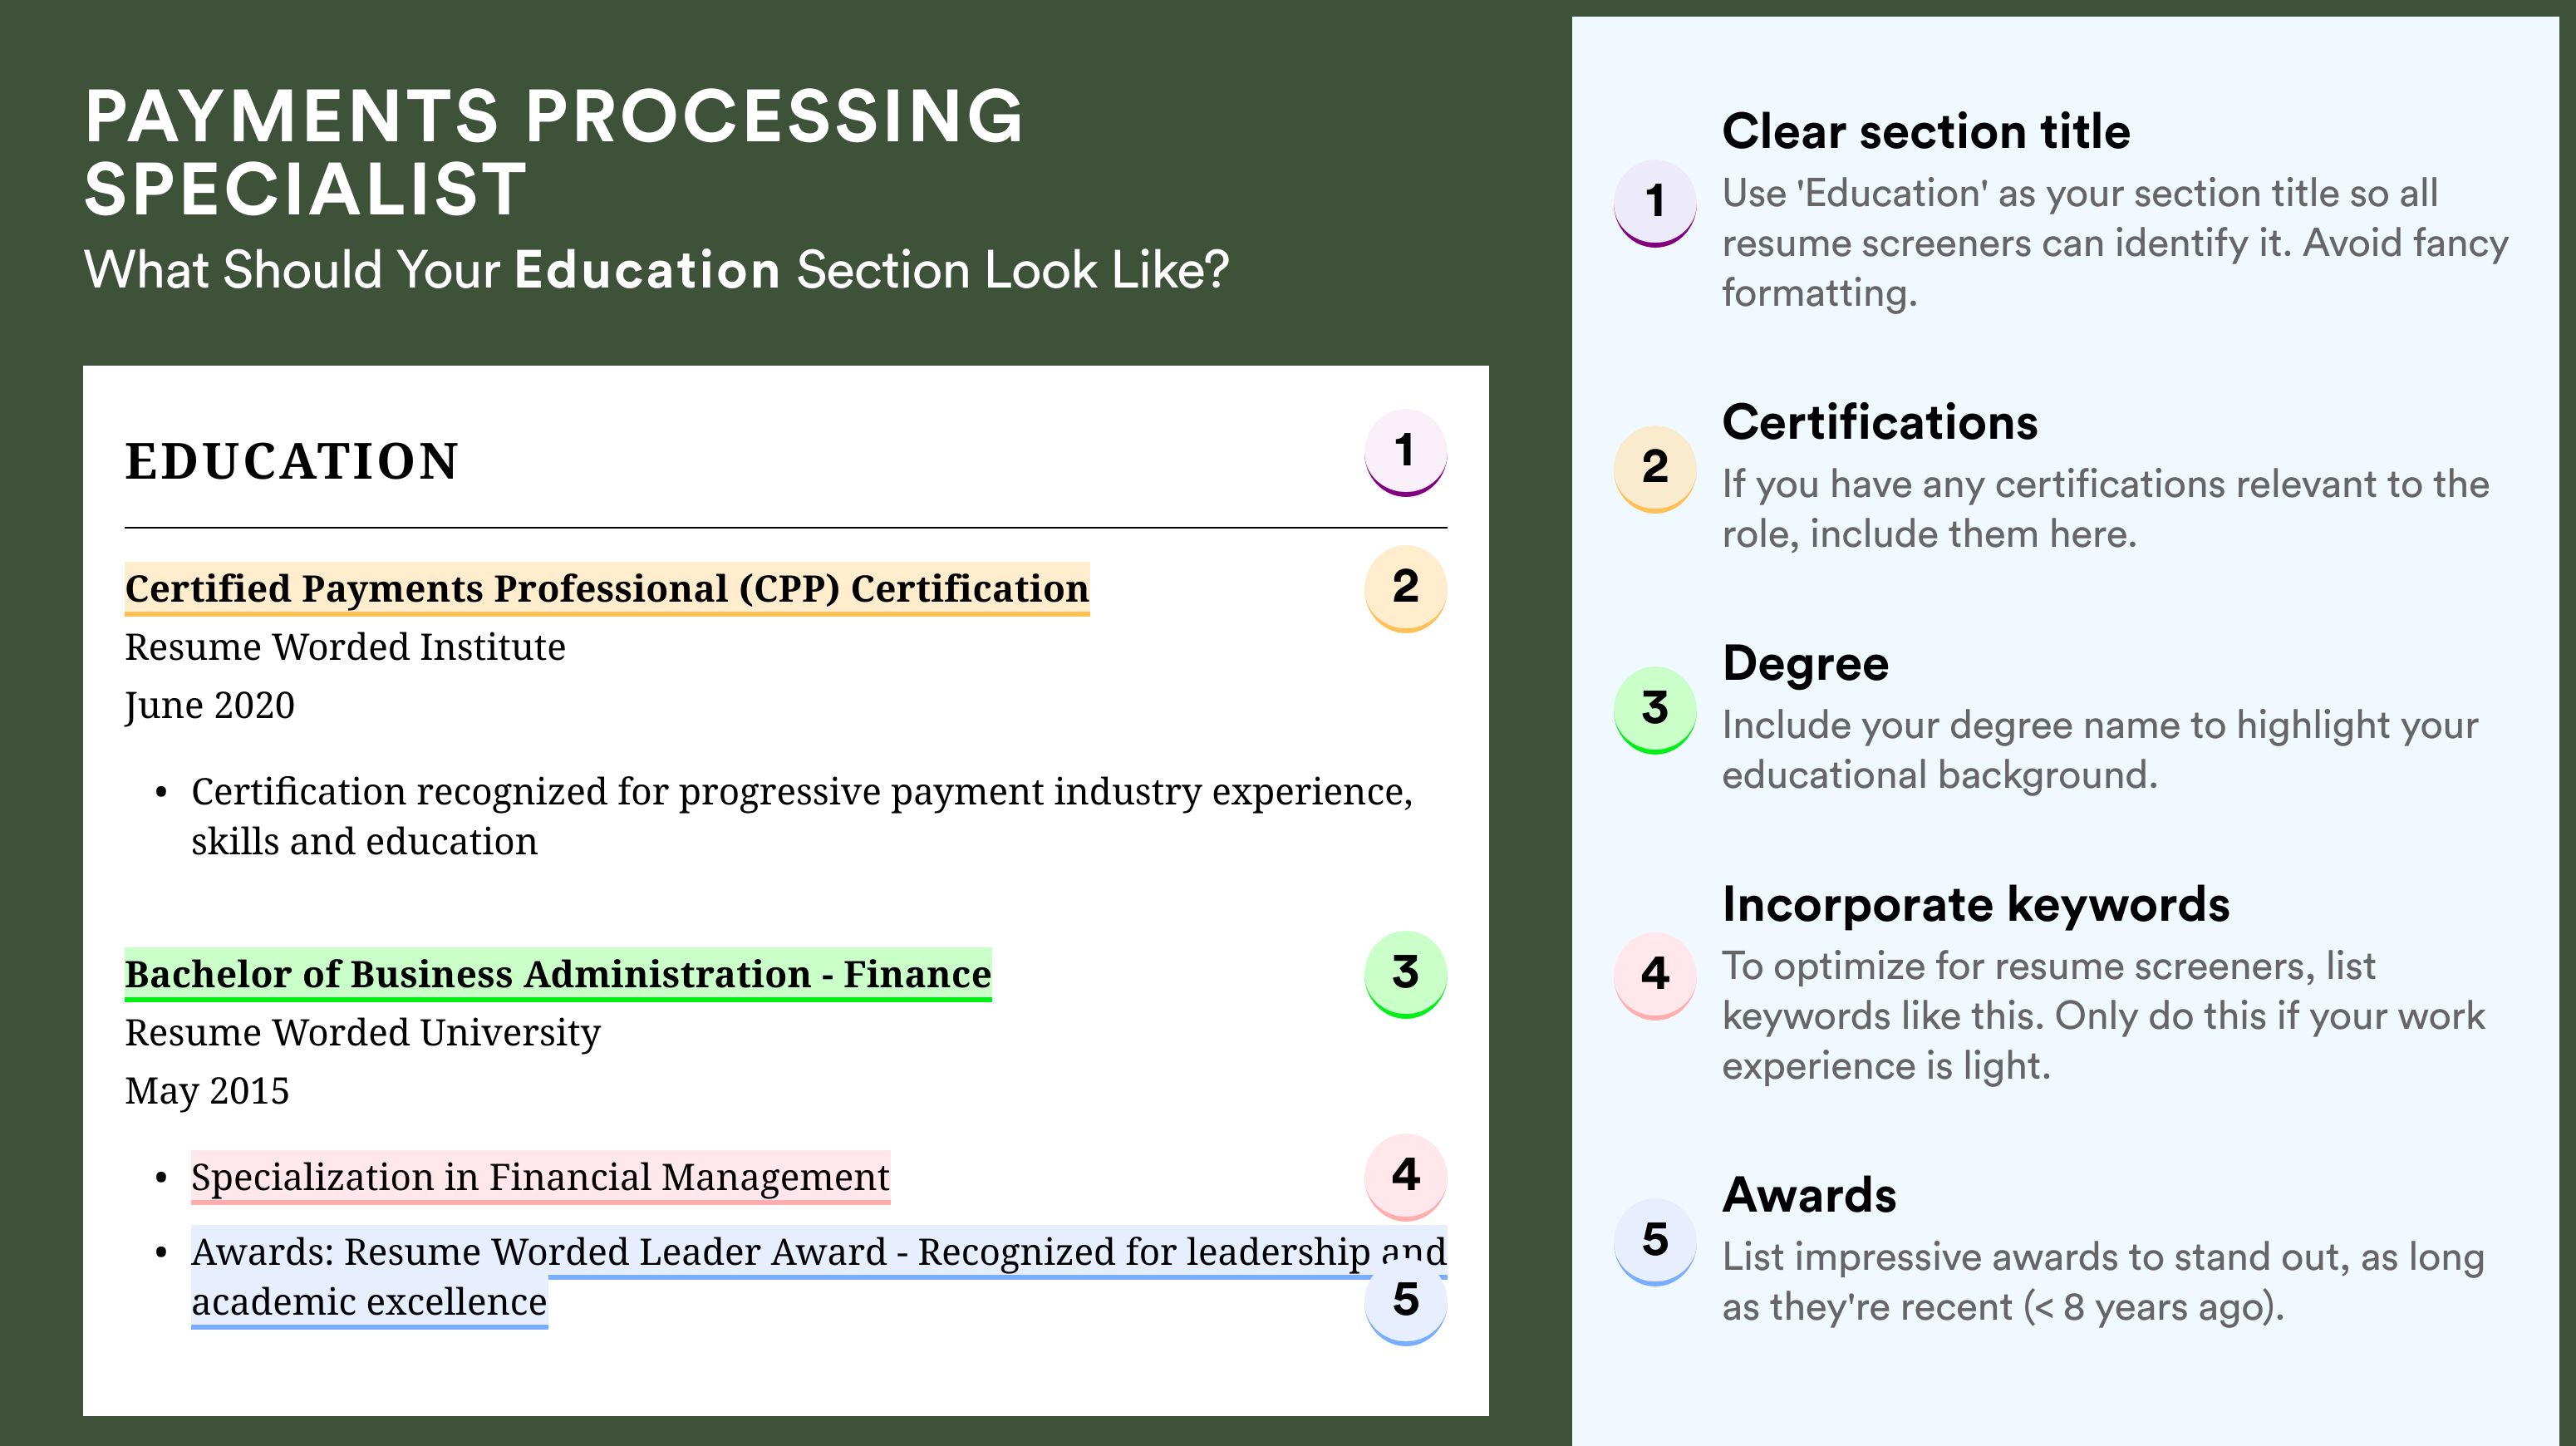The height and width of the screenshot is (1446, 2576).
Task: Click the PAYMENTS PROCESSING SPECIALIST title
Action: coord(554,152)
